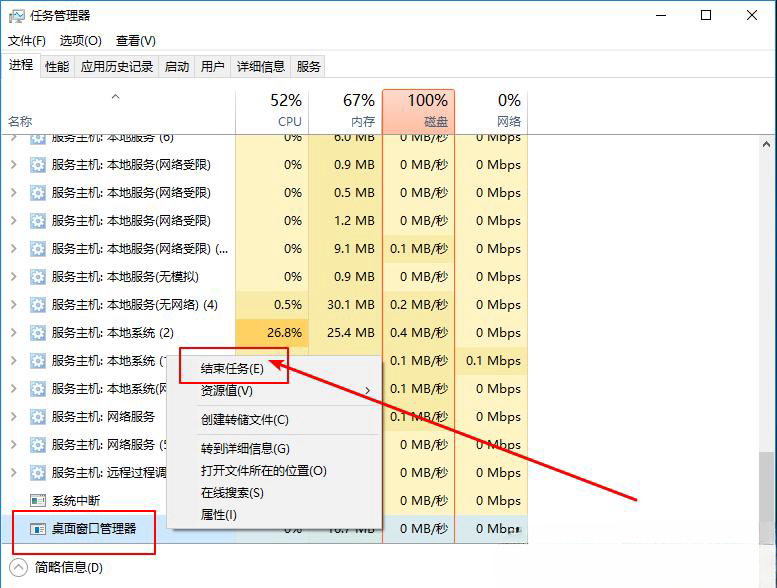The height and width of the screenshot is (588, 777).
Task: Click 简略信息(D) to collapse details
Action: pyautogui.click(x=68, y=567)
